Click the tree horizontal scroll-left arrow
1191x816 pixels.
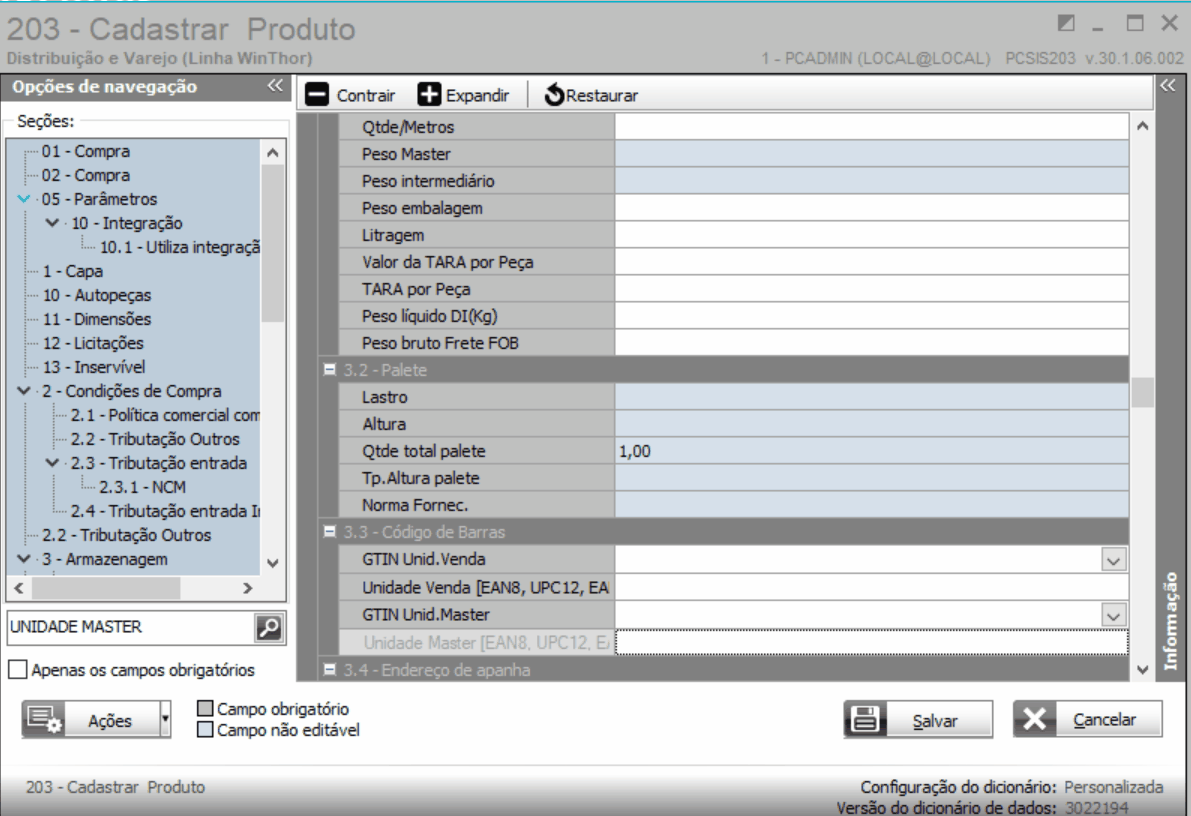tap(20, 588)
